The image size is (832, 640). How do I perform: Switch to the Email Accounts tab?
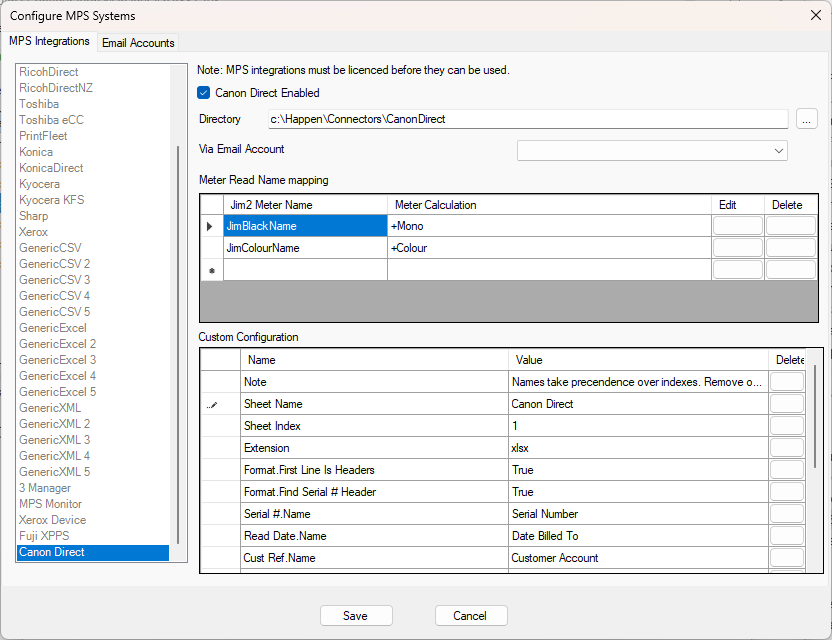click(x=138, y=43)
